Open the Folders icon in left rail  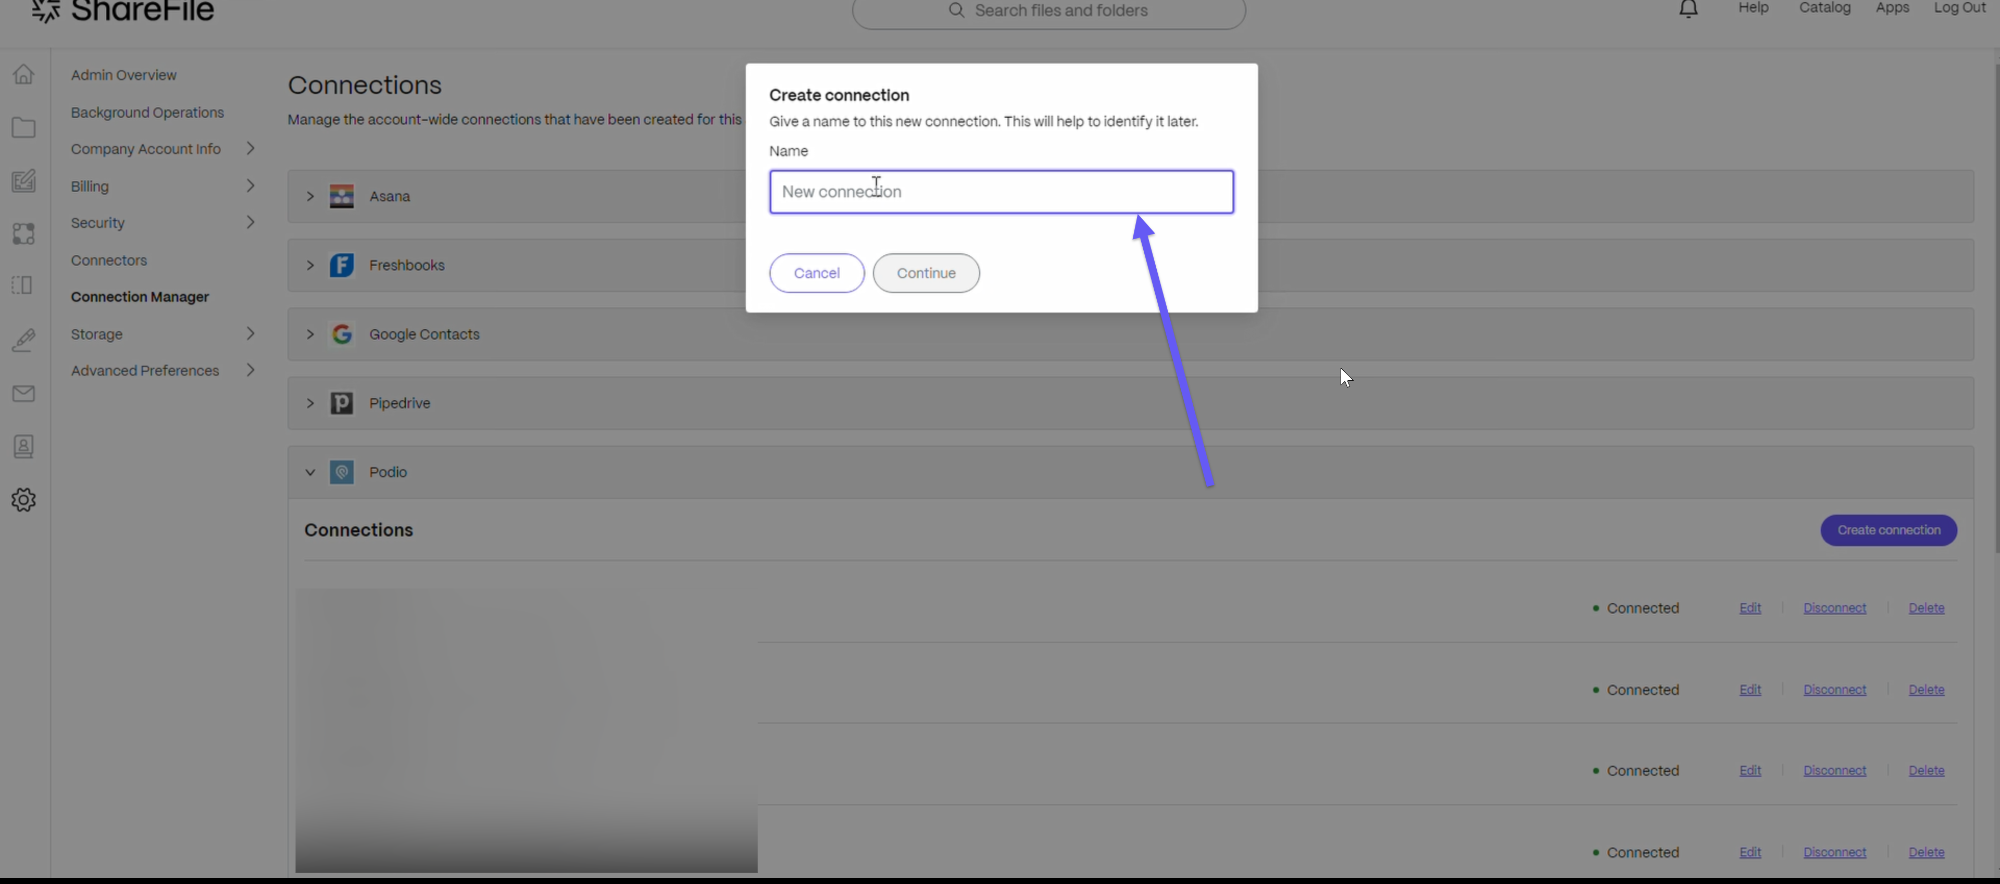[23, 128]
